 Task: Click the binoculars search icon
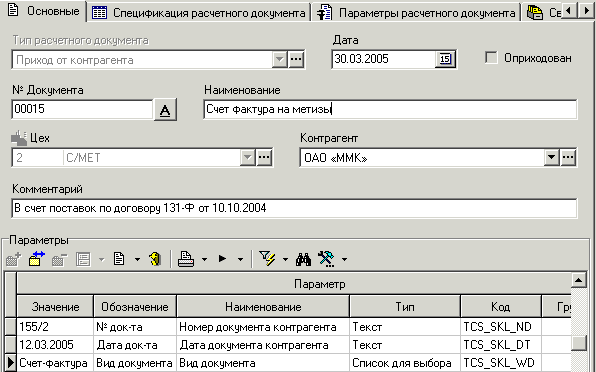(303, 260)
